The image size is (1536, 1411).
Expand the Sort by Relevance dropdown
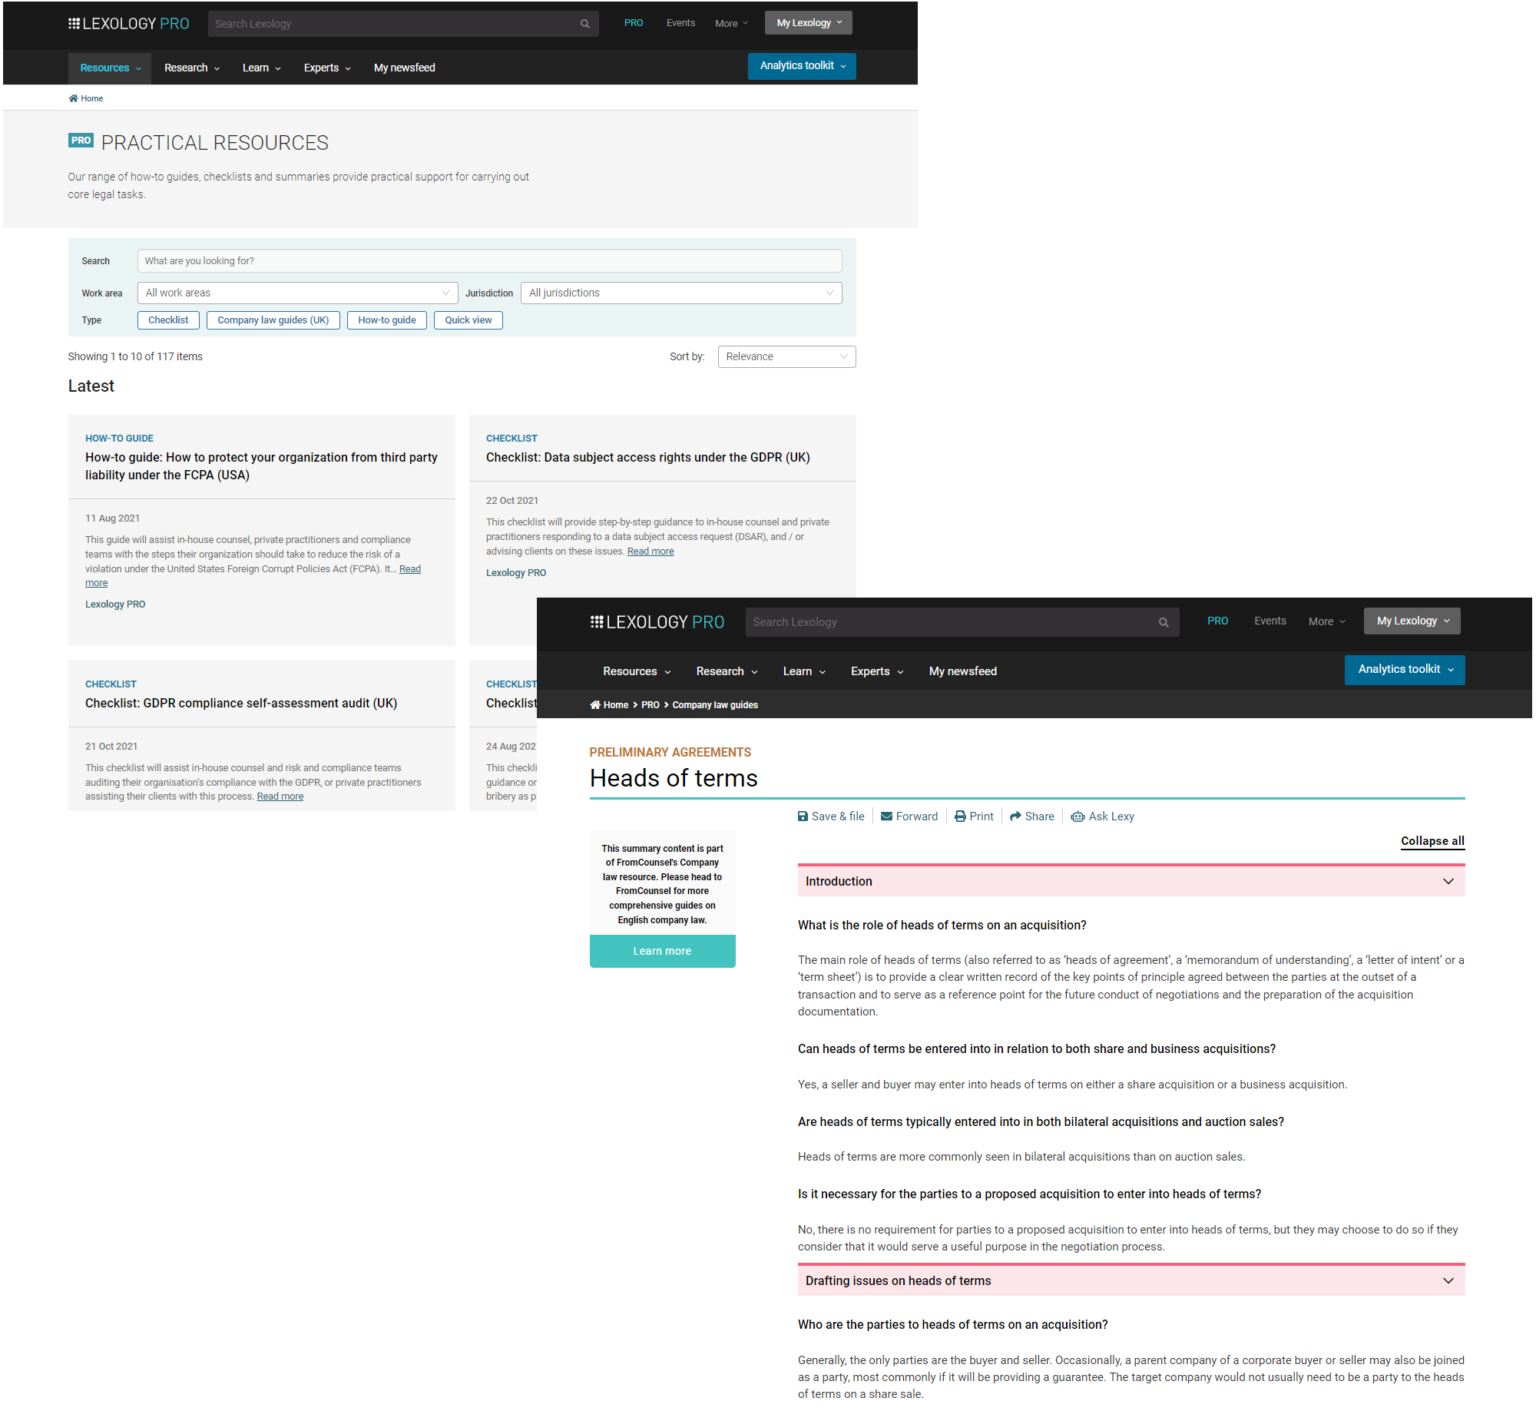(x=786, y=356)
